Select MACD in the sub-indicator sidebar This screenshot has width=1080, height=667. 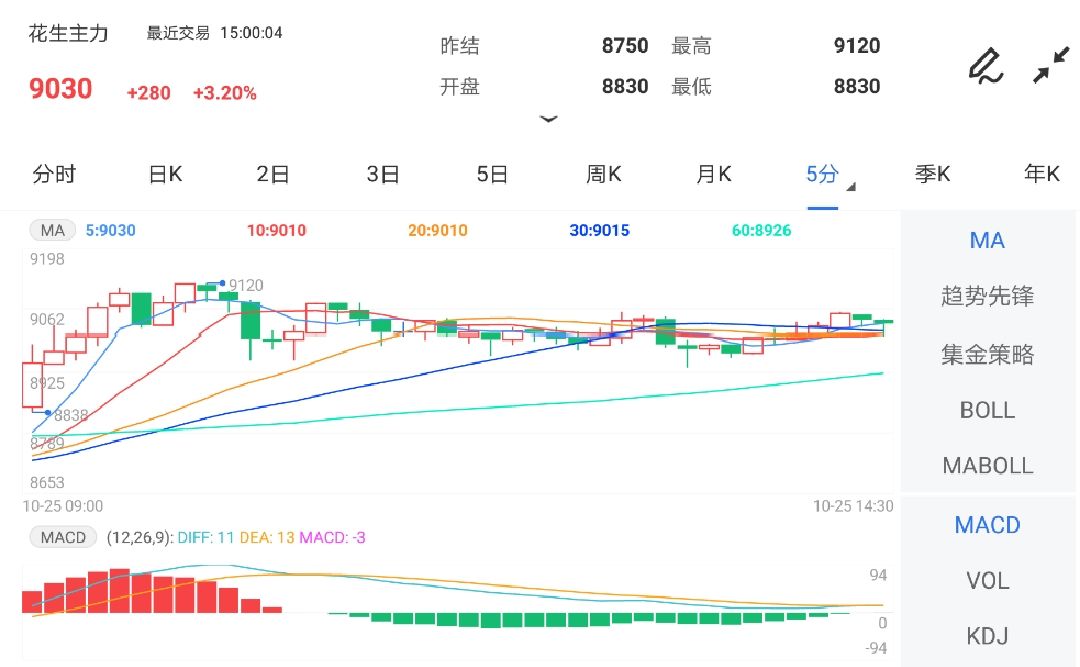click(987, 525)
